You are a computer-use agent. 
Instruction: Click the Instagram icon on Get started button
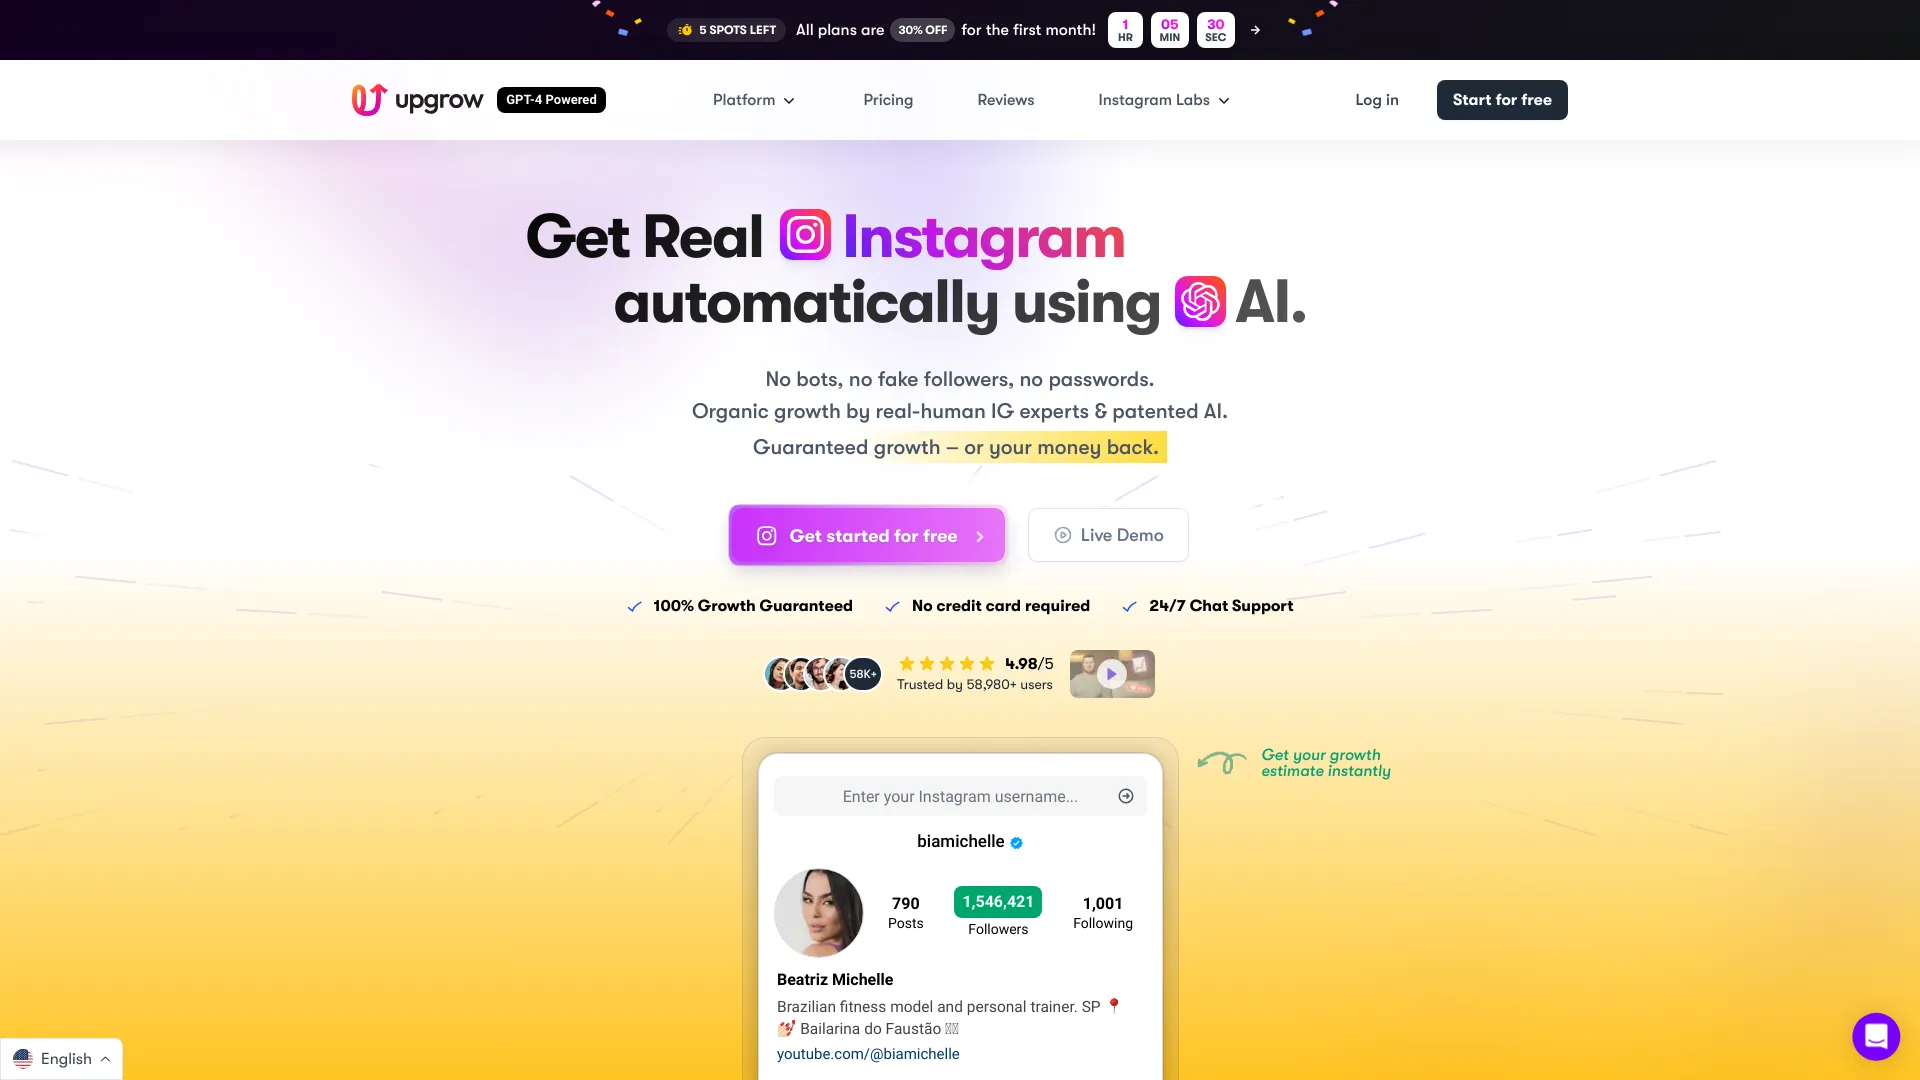click(767, 534)
